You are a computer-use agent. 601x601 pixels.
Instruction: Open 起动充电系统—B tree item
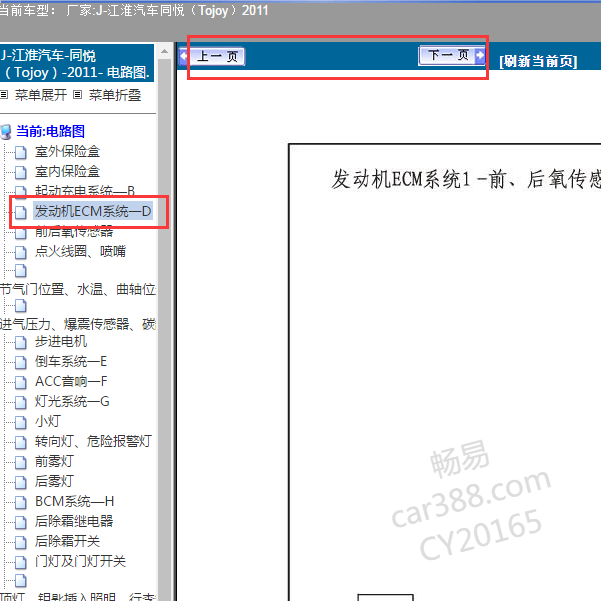pyautogui.click(x=85, y=190)
